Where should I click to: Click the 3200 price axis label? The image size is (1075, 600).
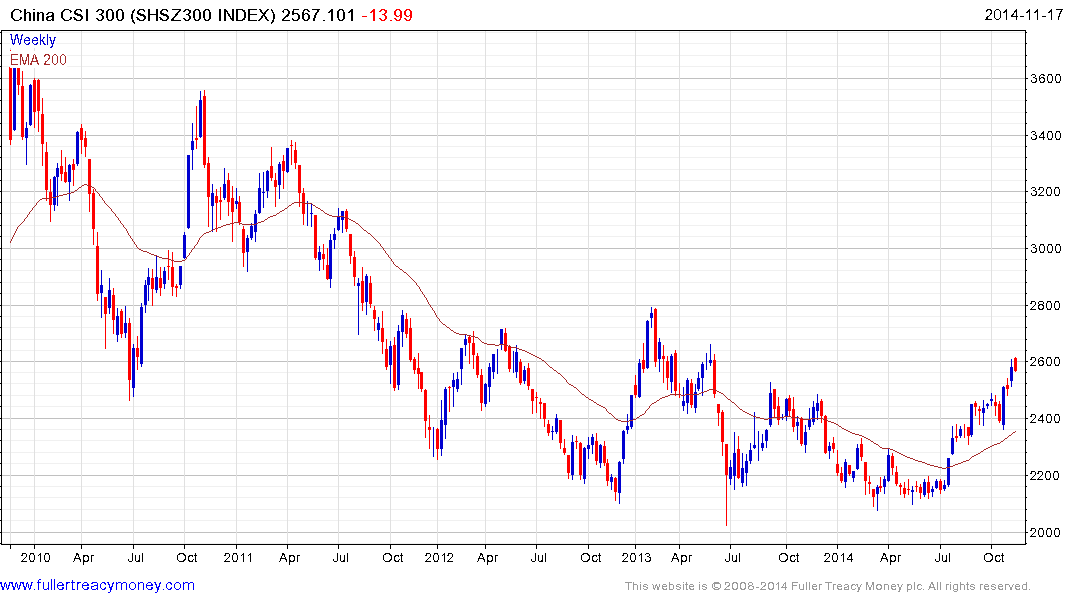(1046, 192)
